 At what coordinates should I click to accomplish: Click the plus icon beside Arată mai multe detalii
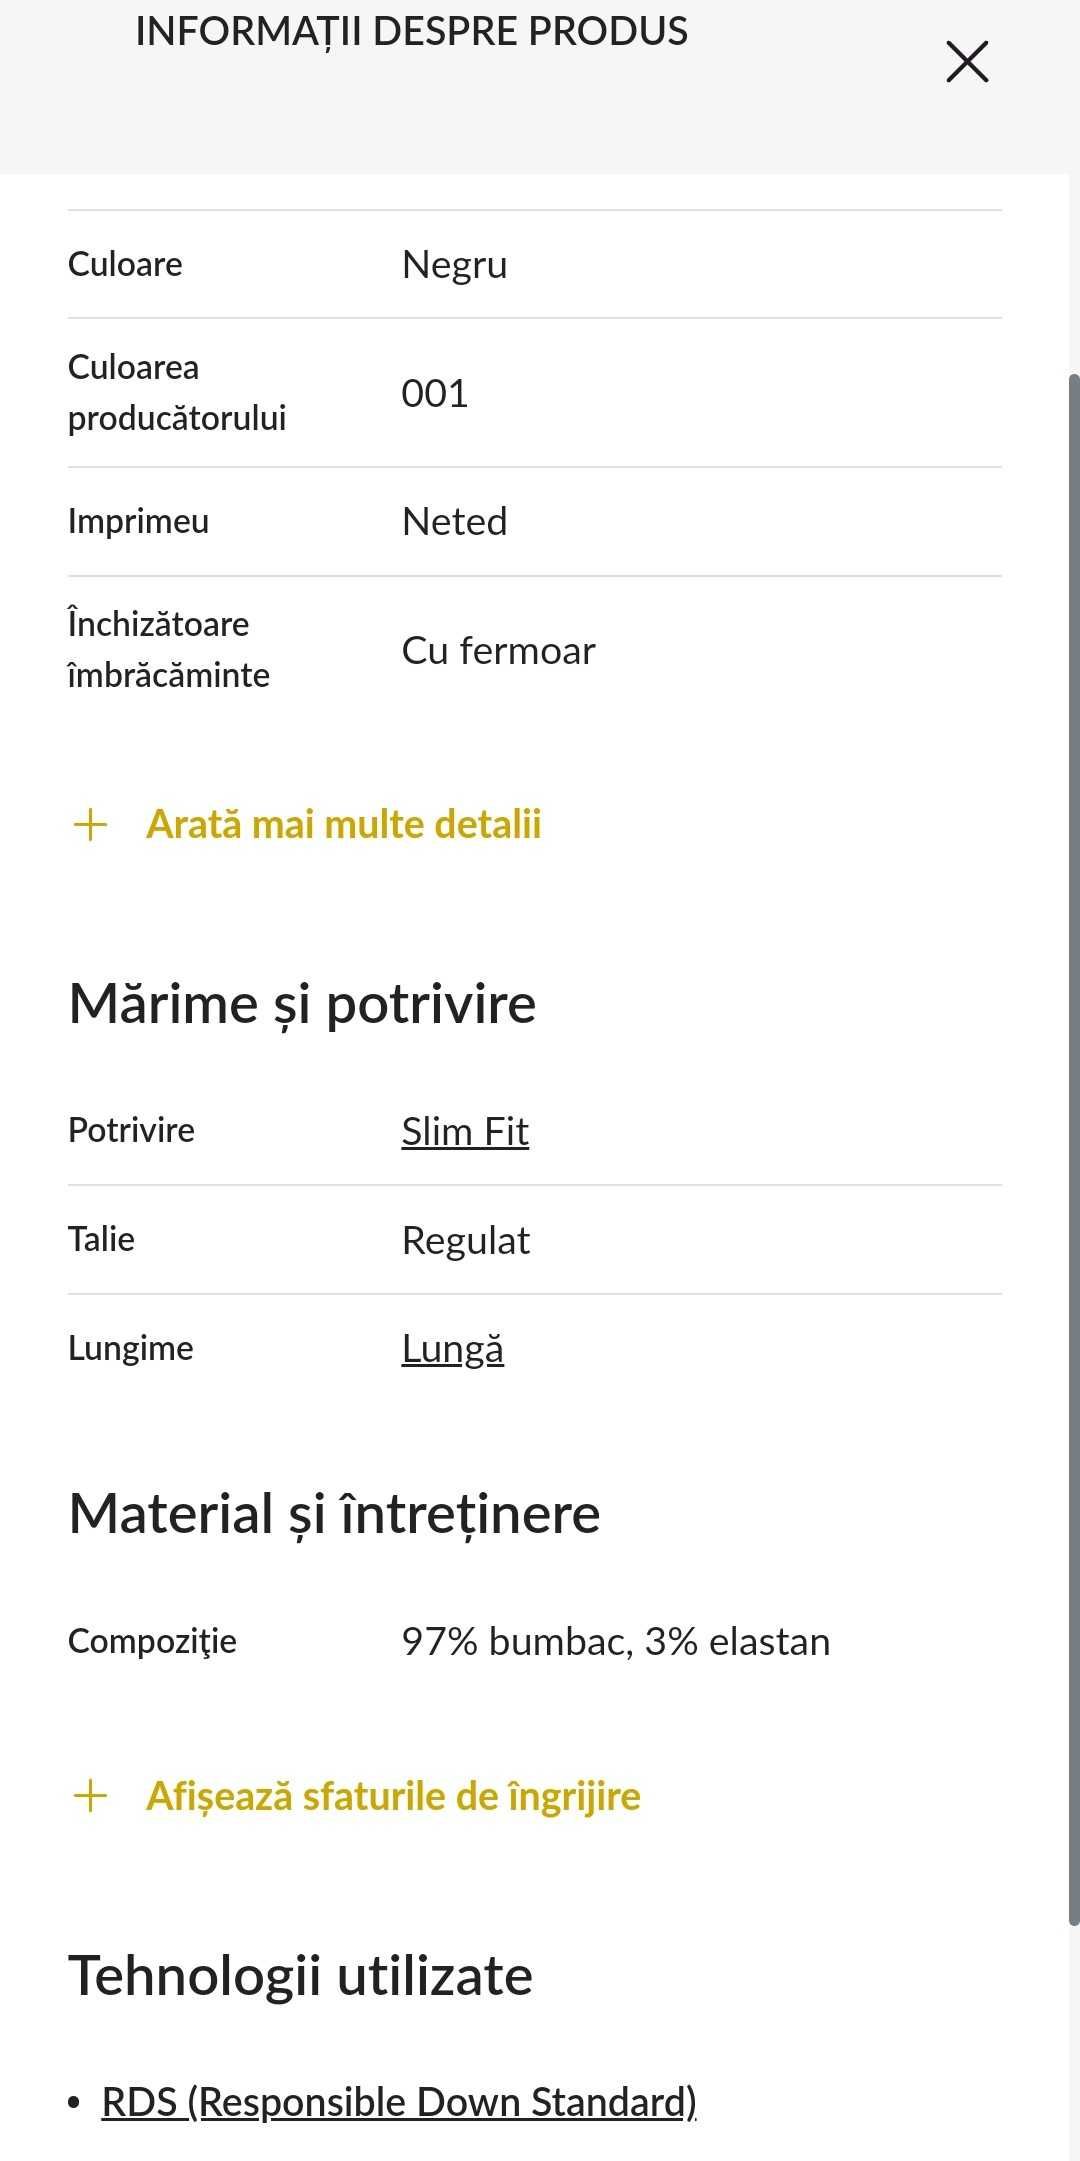pos(90,825)
